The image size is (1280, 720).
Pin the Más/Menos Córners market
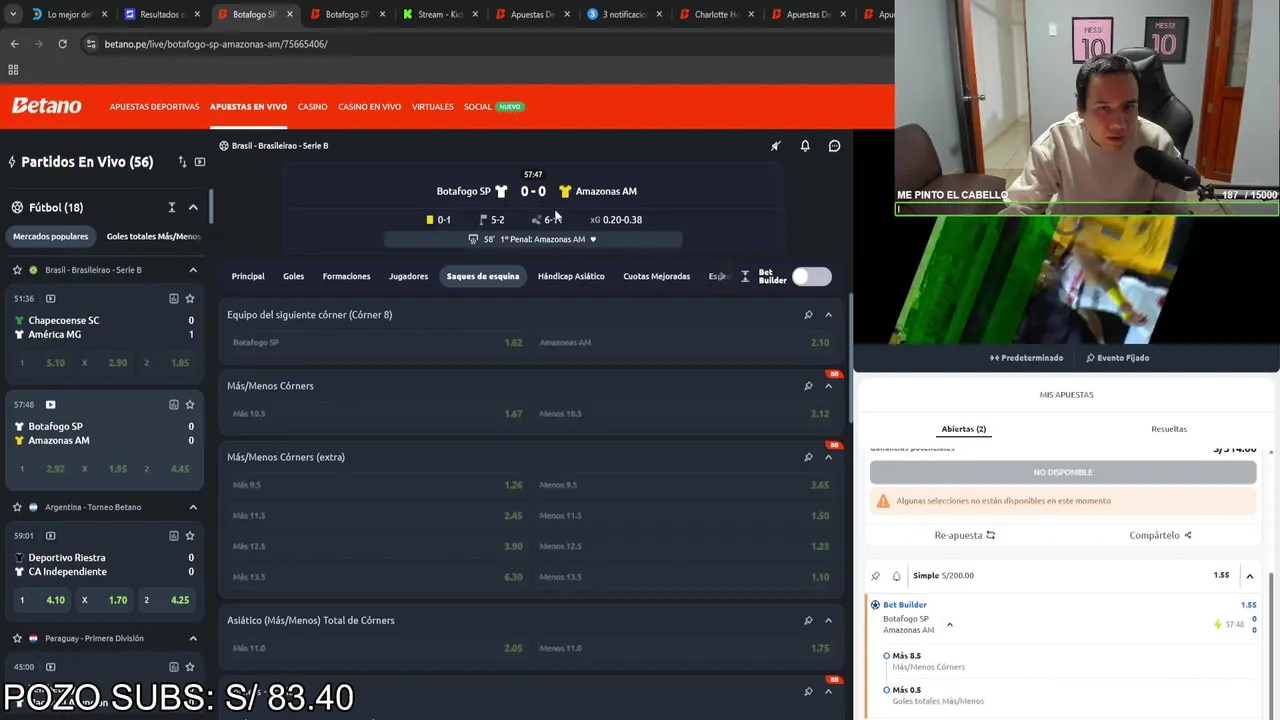point(808,386)
